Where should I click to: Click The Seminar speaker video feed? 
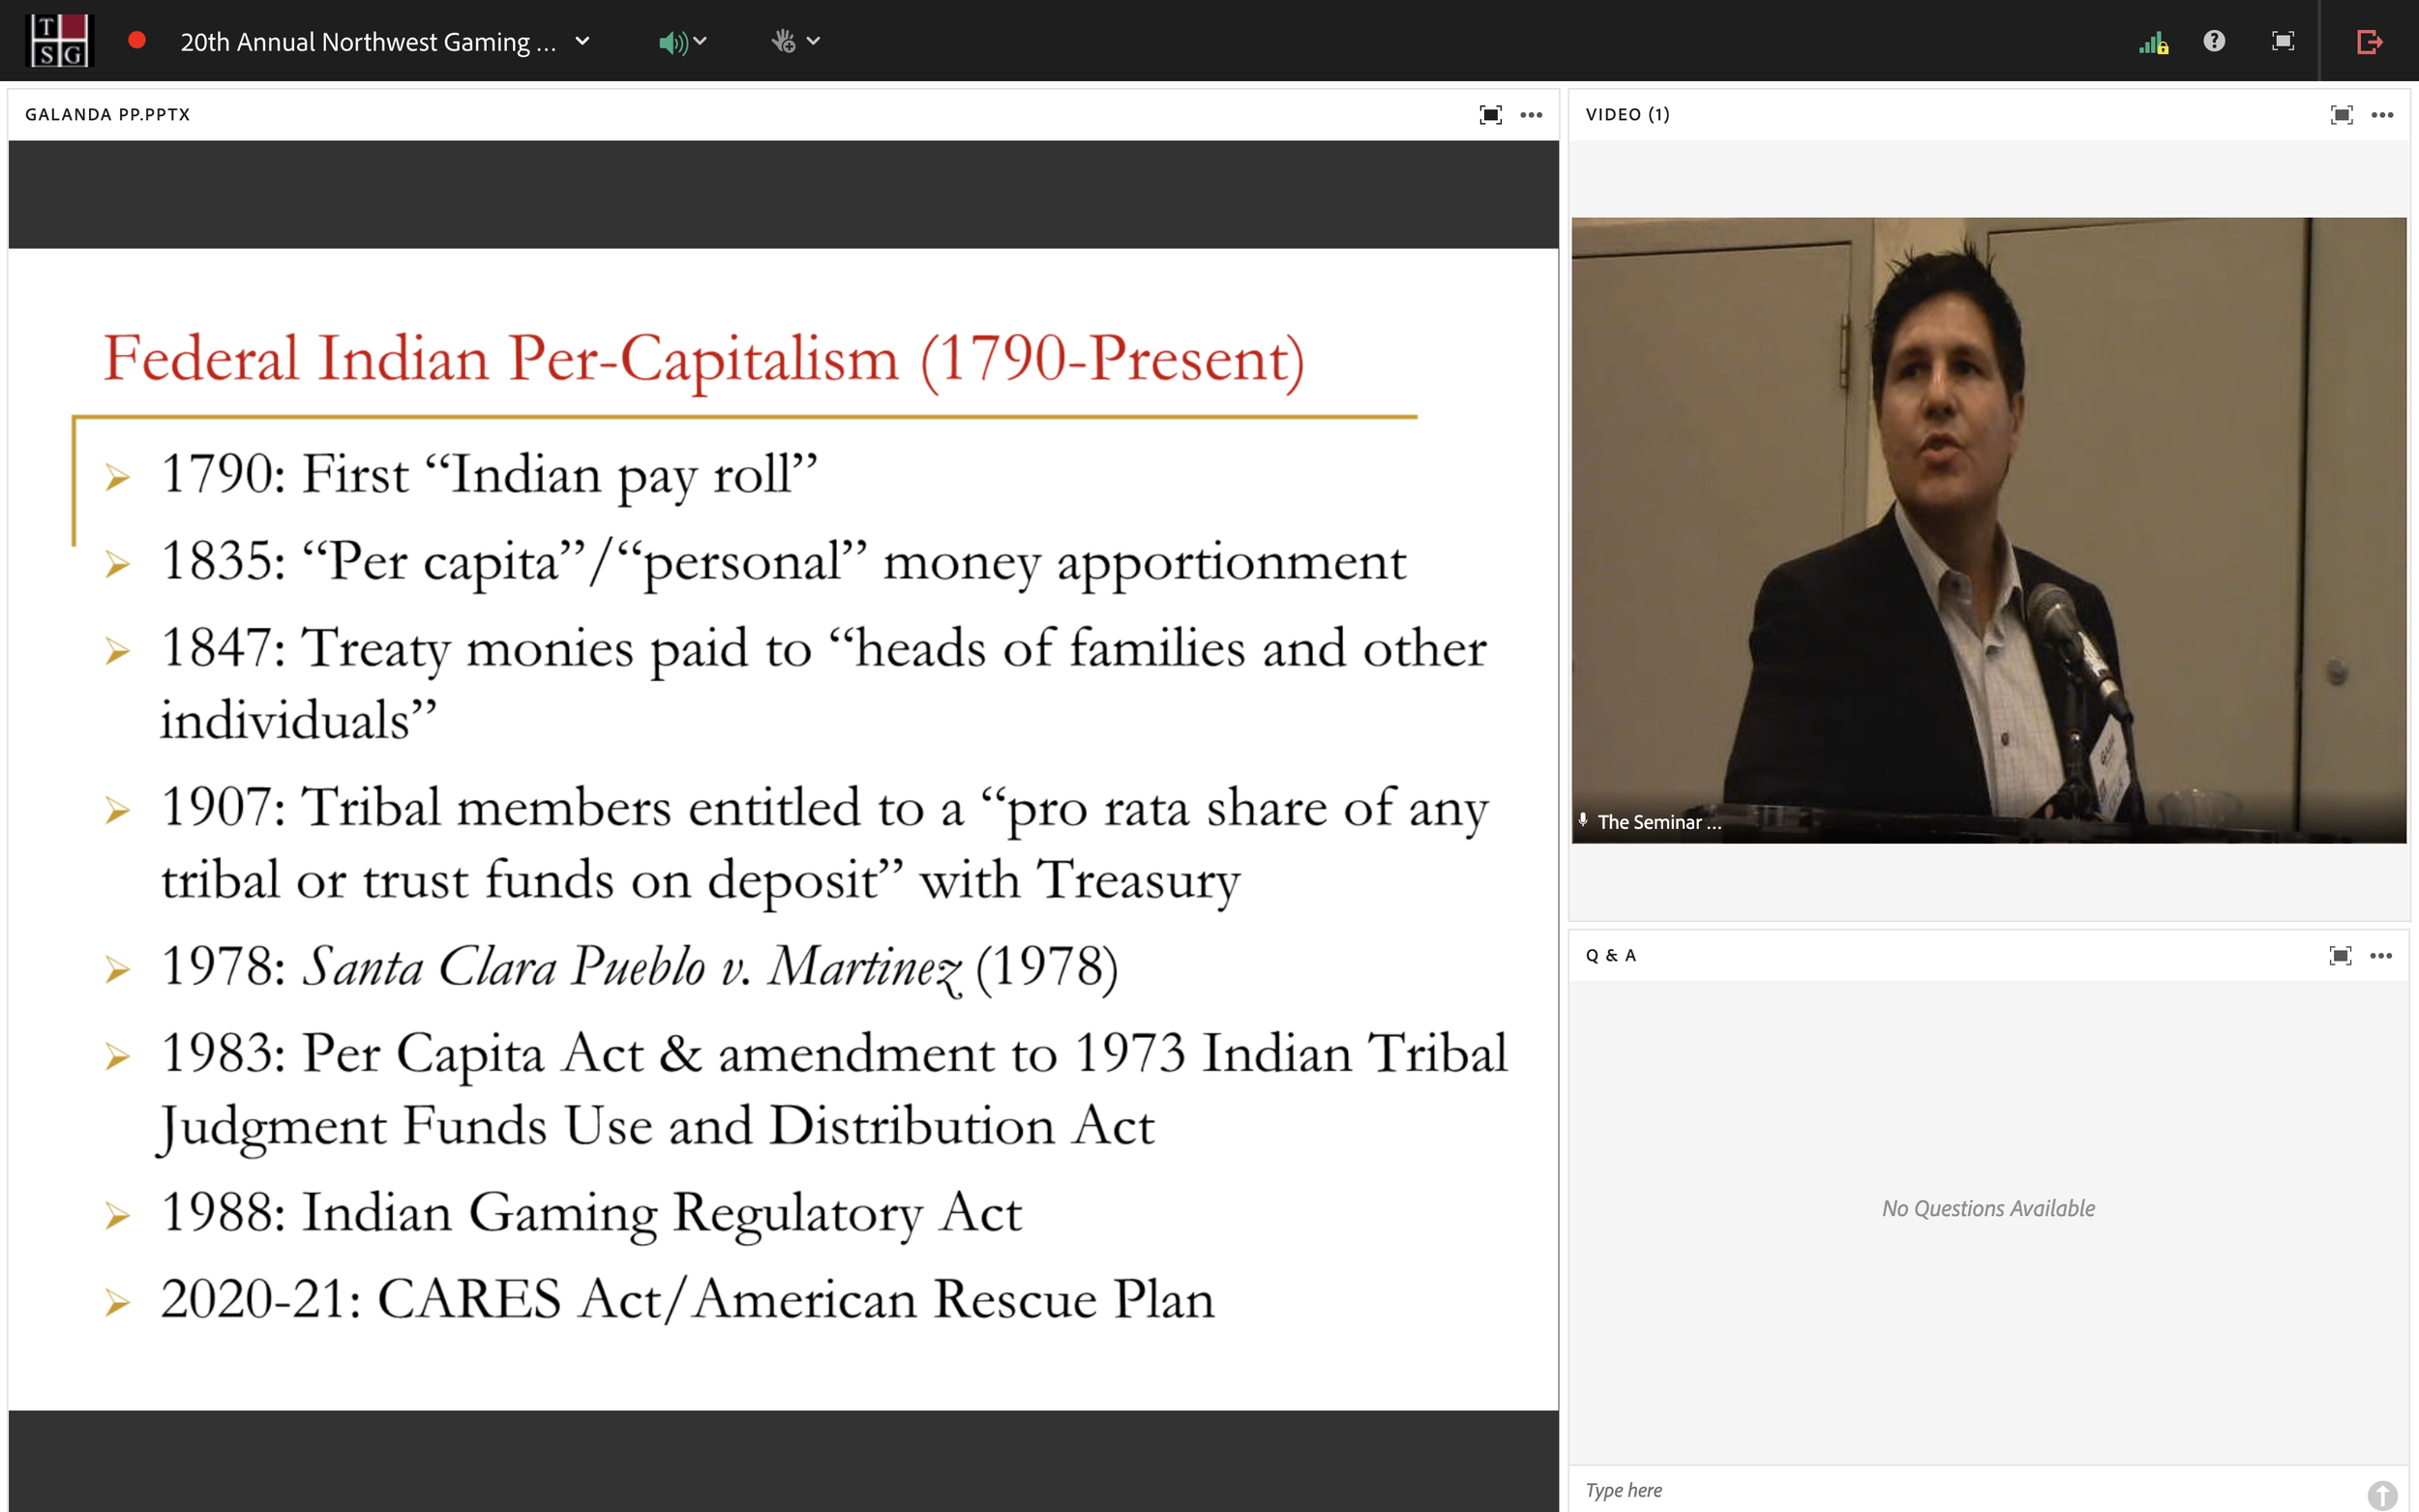point(1988,530)
